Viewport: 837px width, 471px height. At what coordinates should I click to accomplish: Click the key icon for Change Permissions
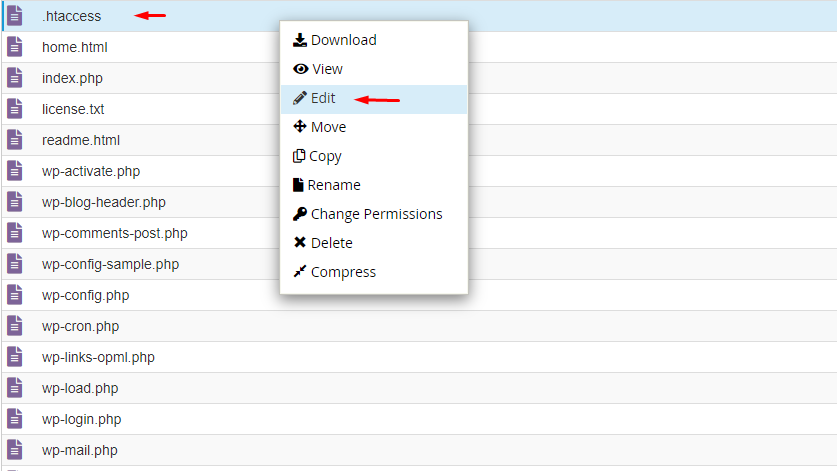coord(299,214)
